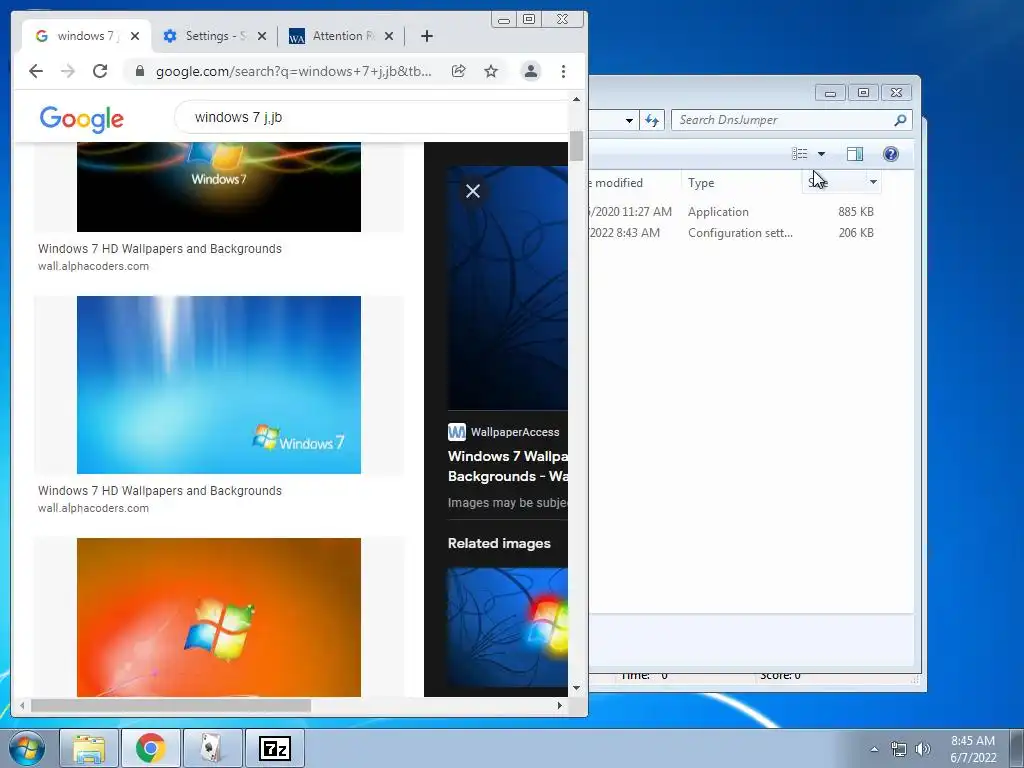Open the Solitaire card game taskbar icon
Image resolution: width=1024 pixels, height=768 pixels.
[211, 748]
